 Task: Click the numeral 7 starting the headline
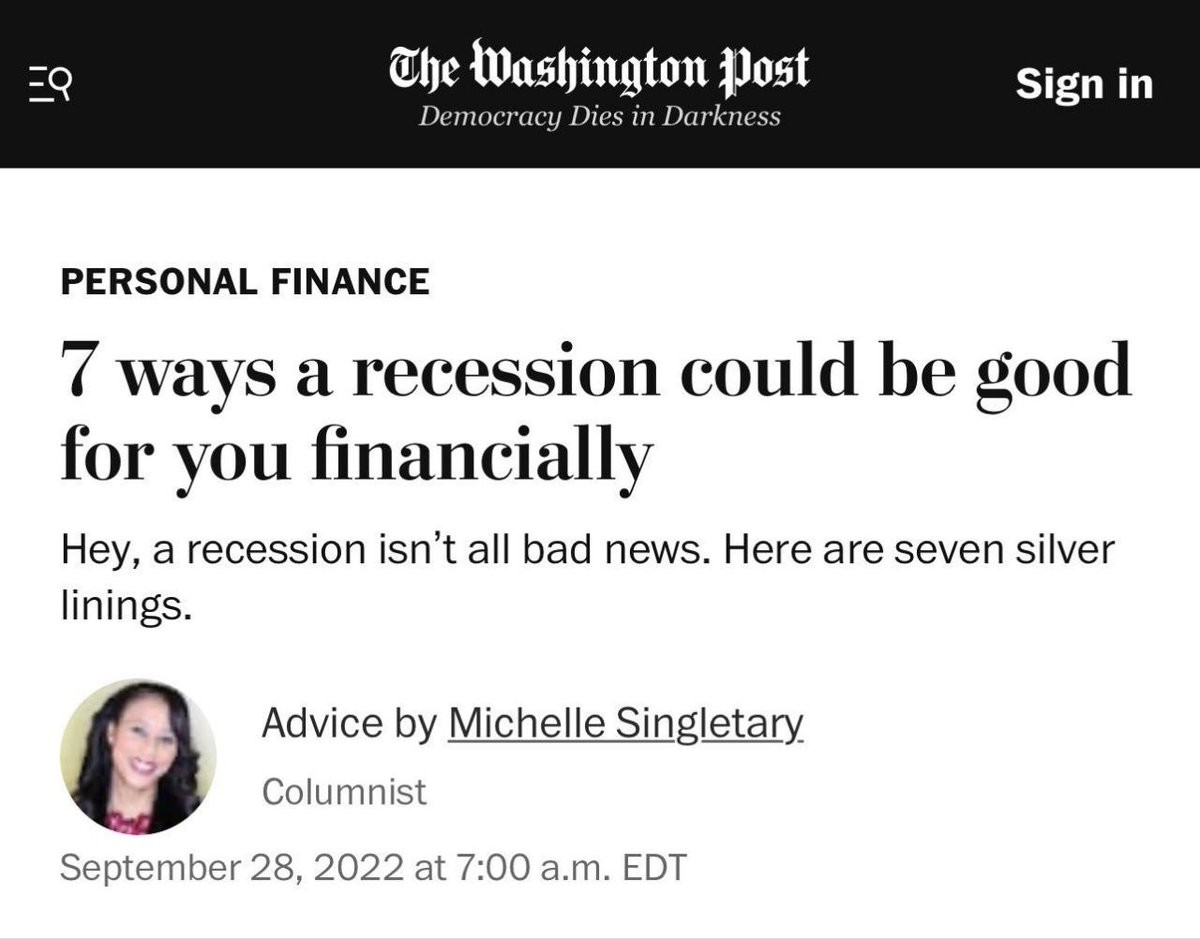tap(79, 370)
